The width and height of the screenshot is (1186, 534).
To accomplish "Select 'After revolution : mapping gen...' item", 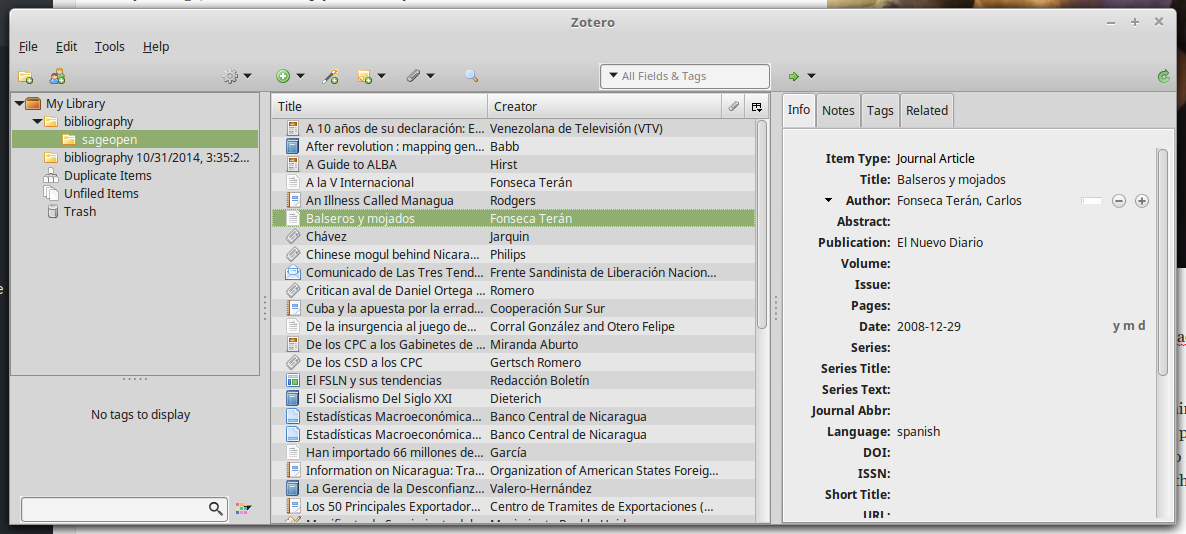I will click(x=514, y=146).
